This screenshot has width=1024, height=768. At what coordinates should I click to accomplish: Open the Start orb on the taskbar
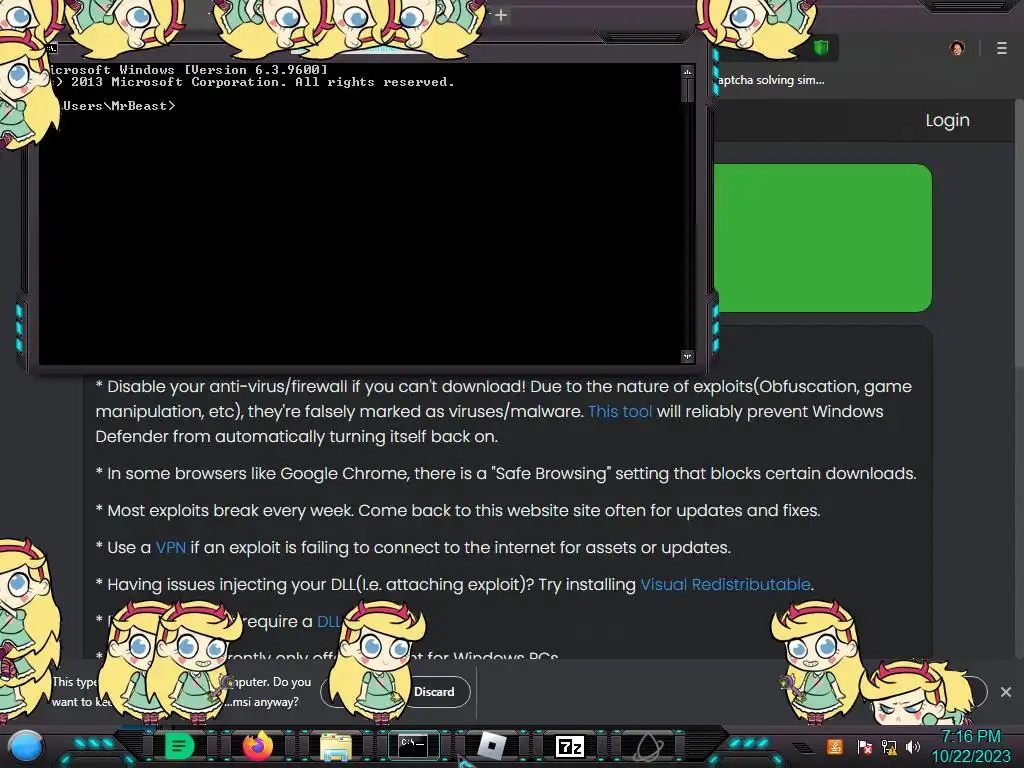(x=25, y=746)
